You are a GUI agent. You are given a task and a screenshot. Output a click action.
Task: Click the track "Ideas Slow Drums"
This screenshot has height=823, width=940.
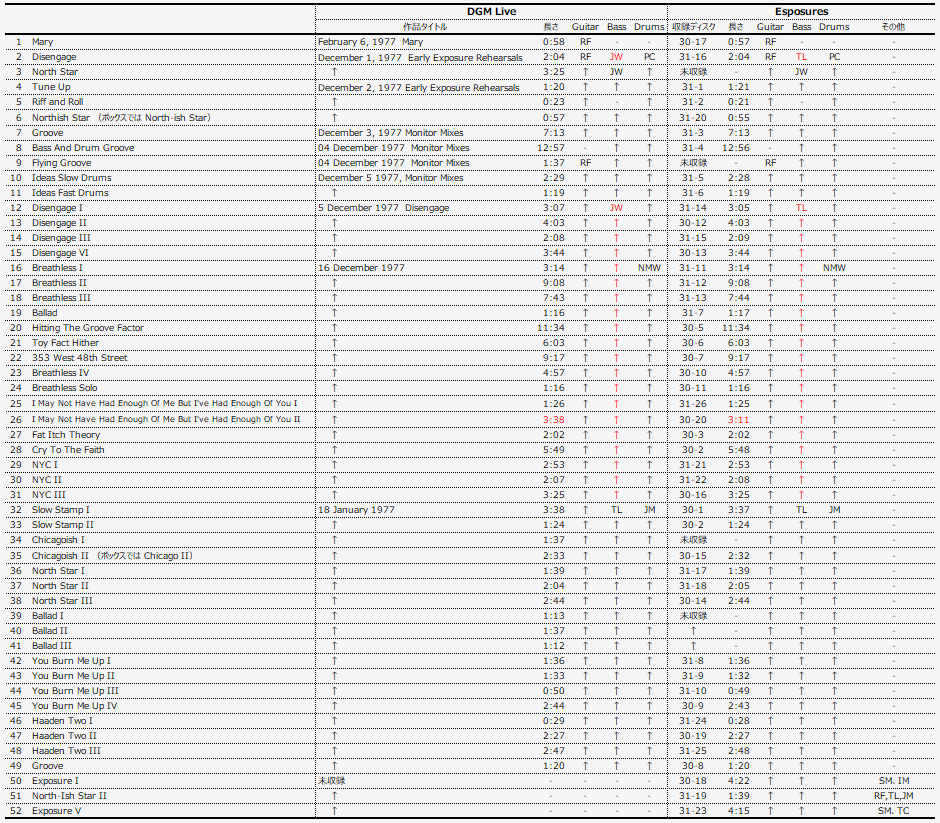(x=71, y=177)
